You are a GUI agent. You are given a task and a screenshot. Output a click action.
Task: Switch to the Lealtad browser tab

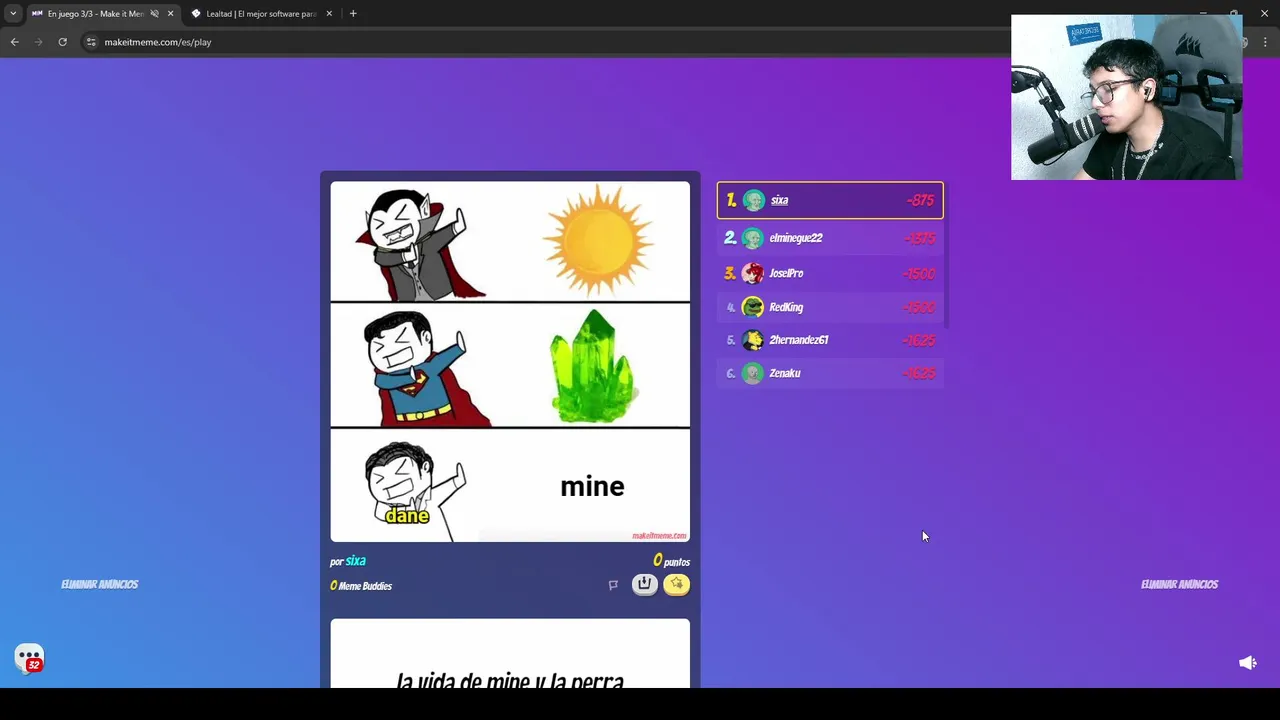pyautogui.click(x=262, y=14)
